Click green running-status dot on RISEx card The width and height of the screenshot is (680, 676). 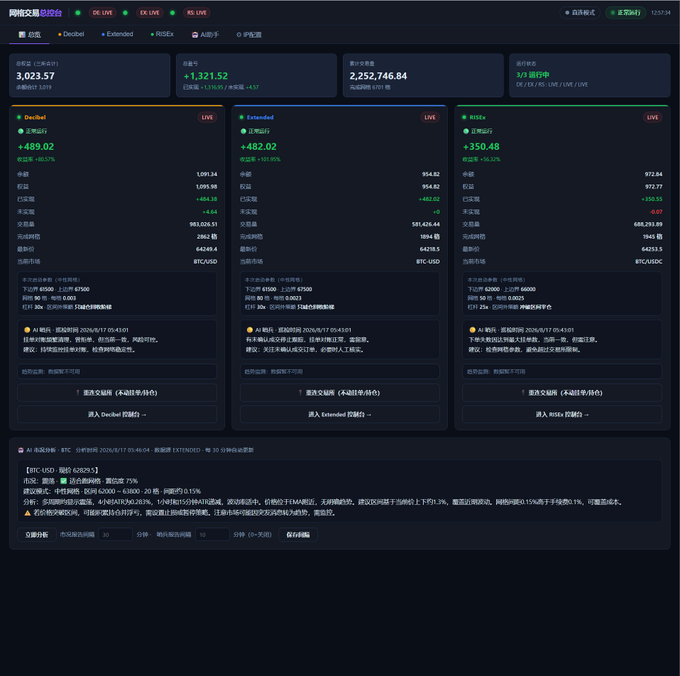pos(466,131)
